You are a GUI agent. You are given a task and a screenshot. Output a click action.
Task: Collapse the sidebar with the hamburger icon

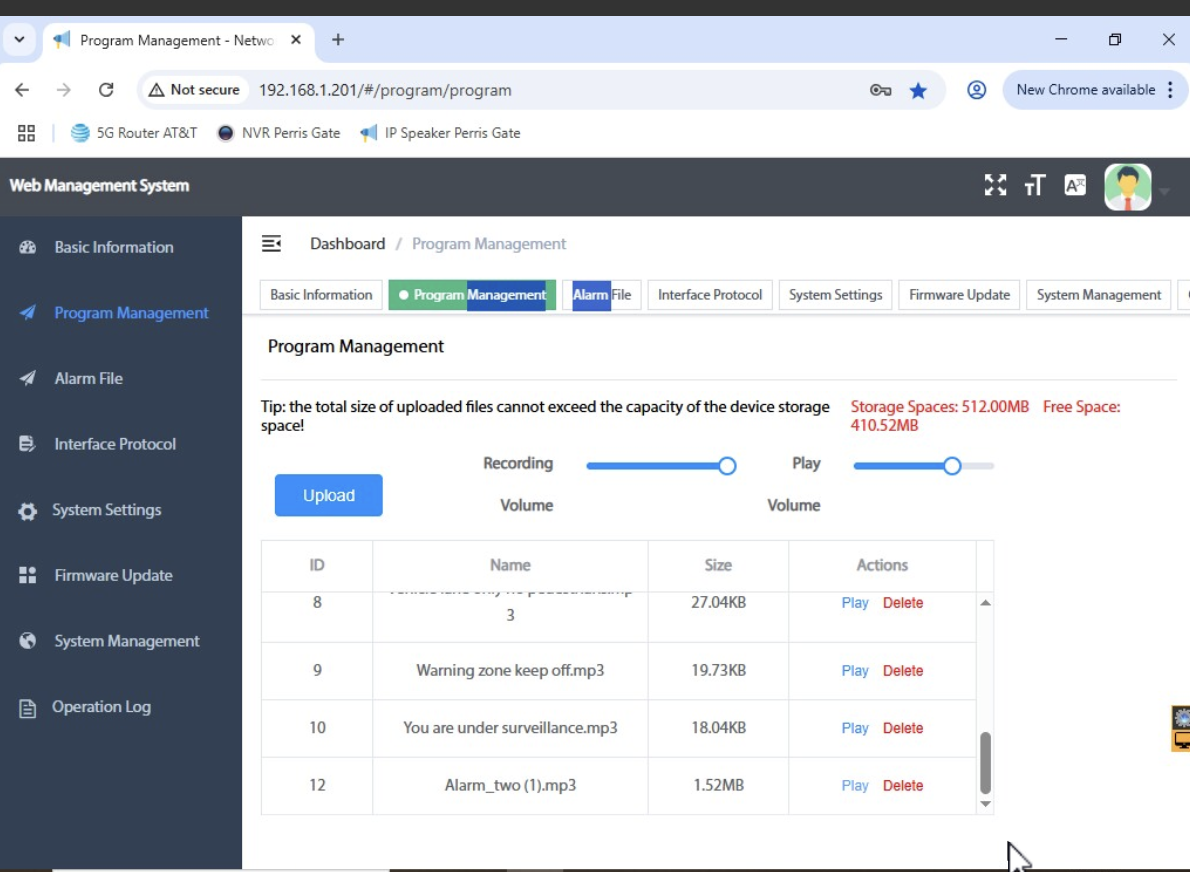click(271, 244)
